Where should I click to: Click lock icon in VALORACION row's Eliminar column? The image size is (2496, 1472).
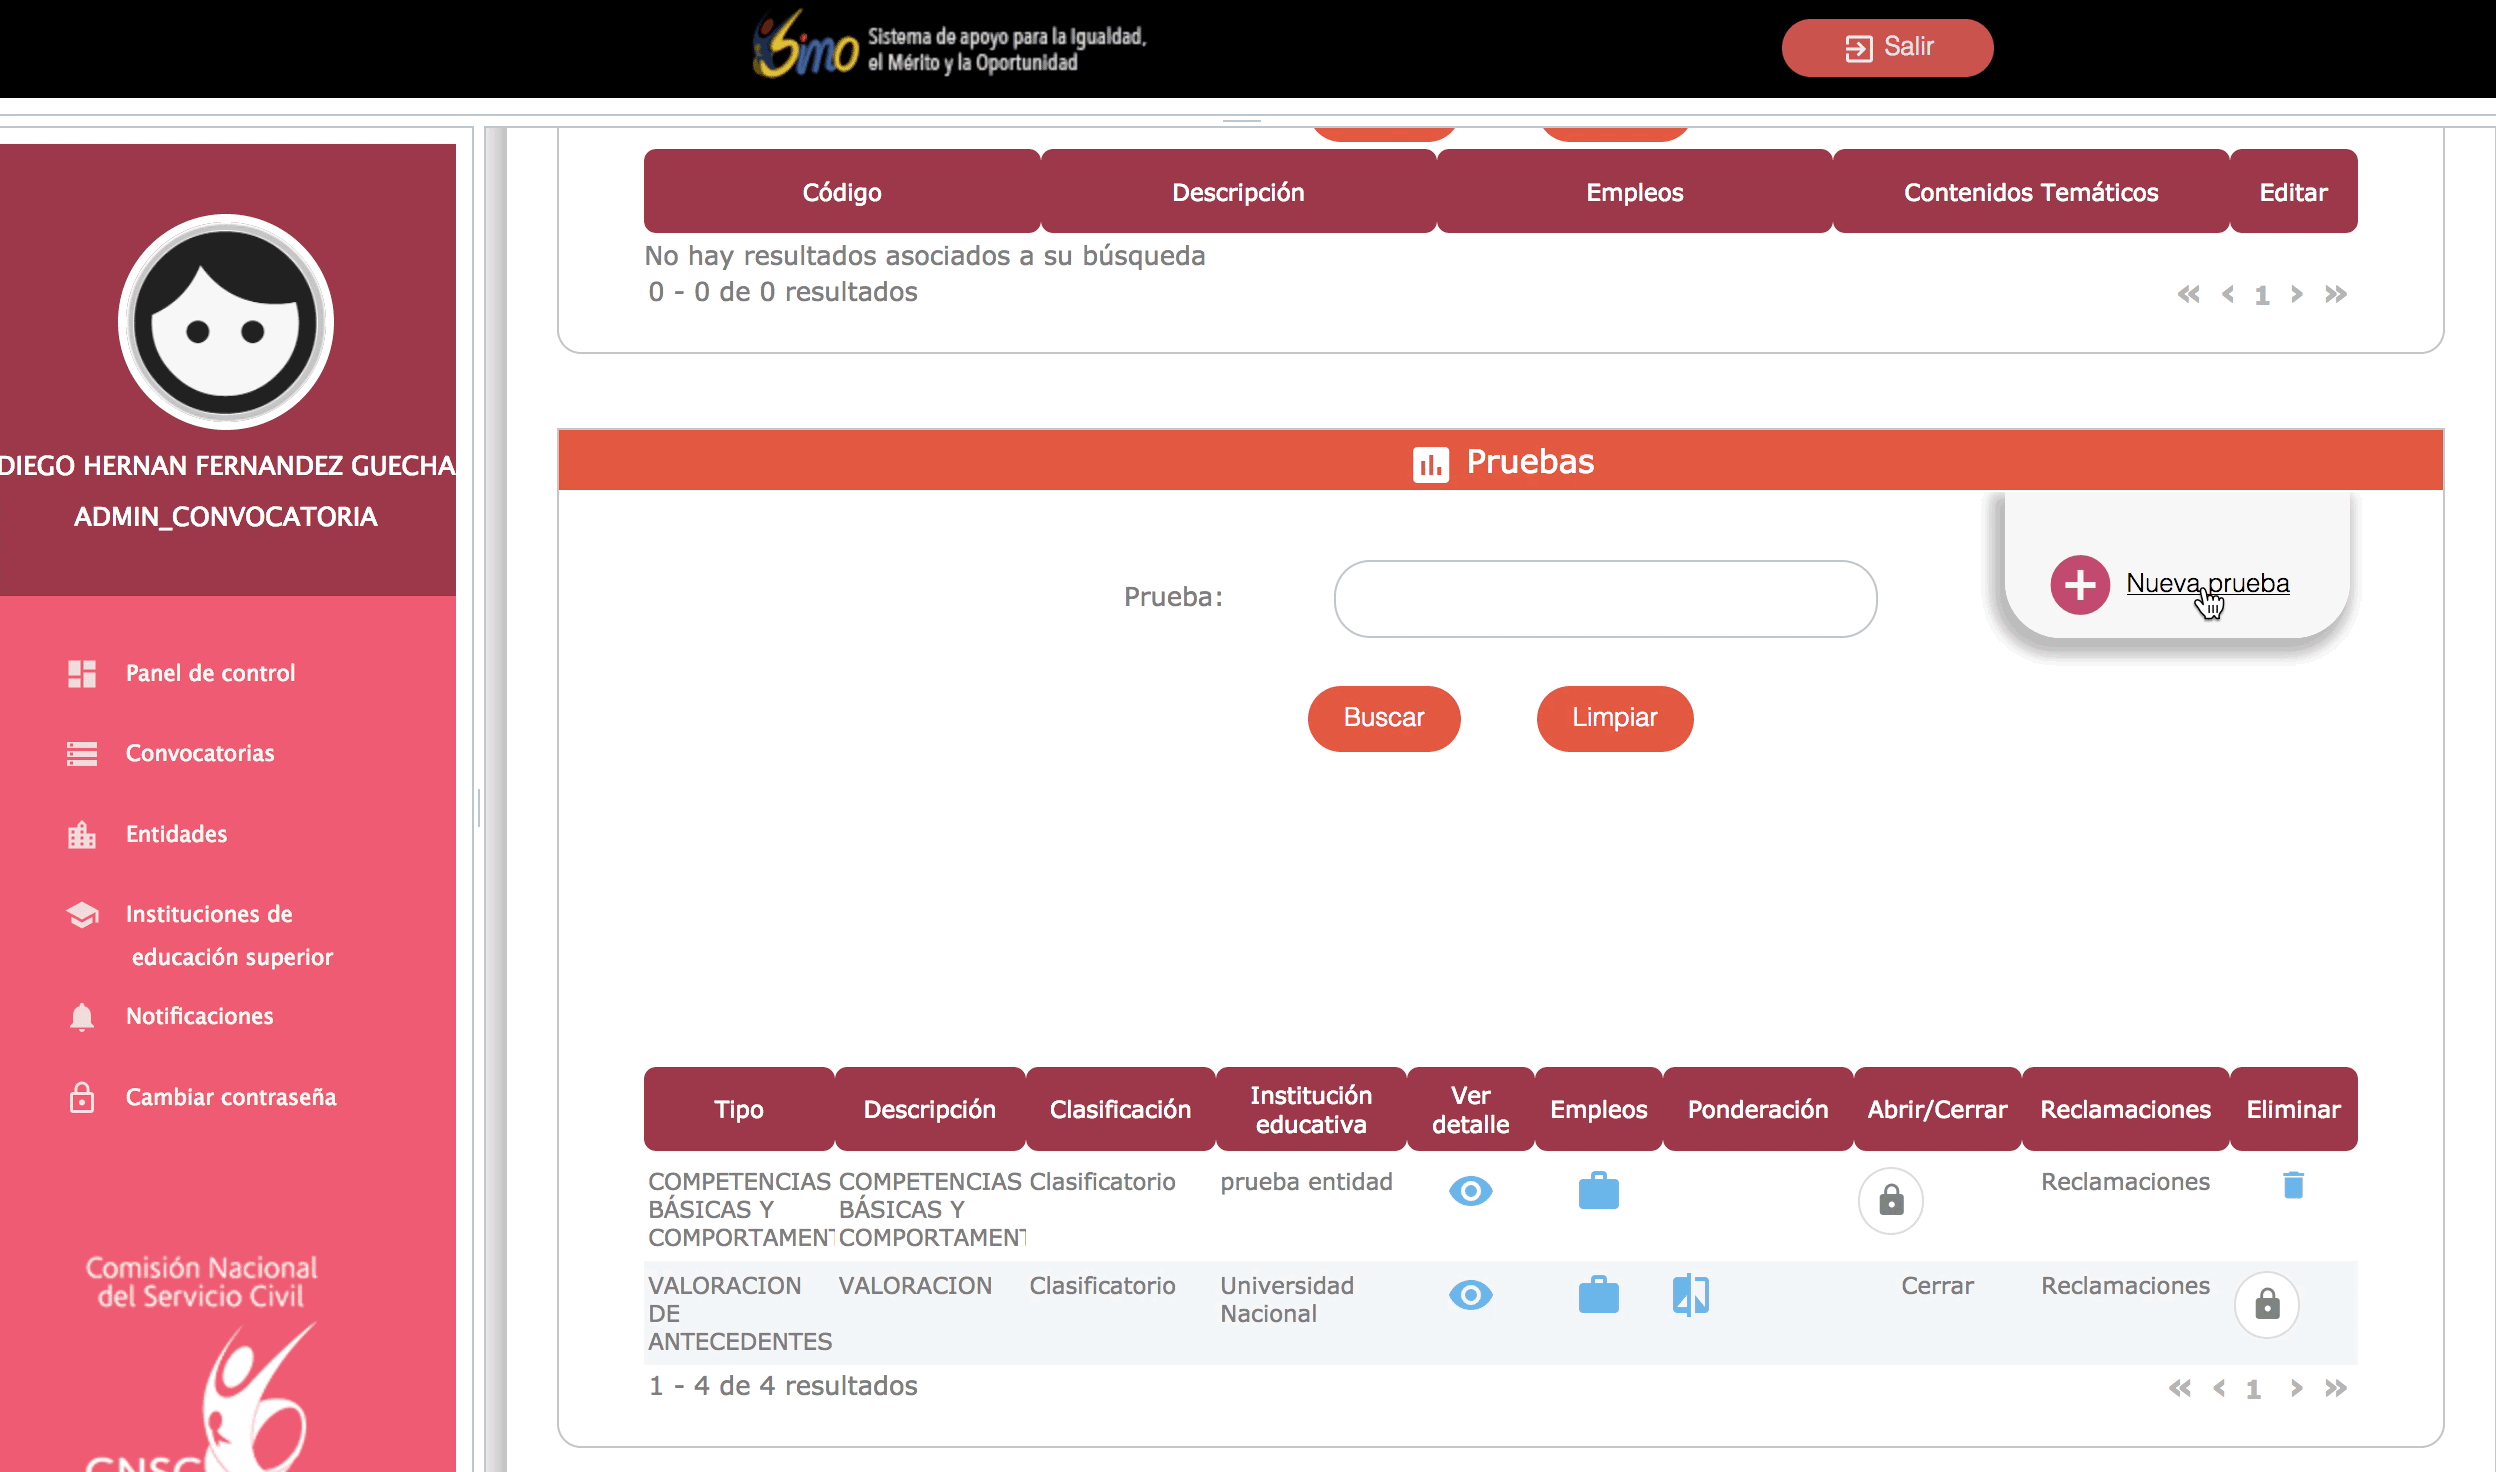pos(2267,1304)
